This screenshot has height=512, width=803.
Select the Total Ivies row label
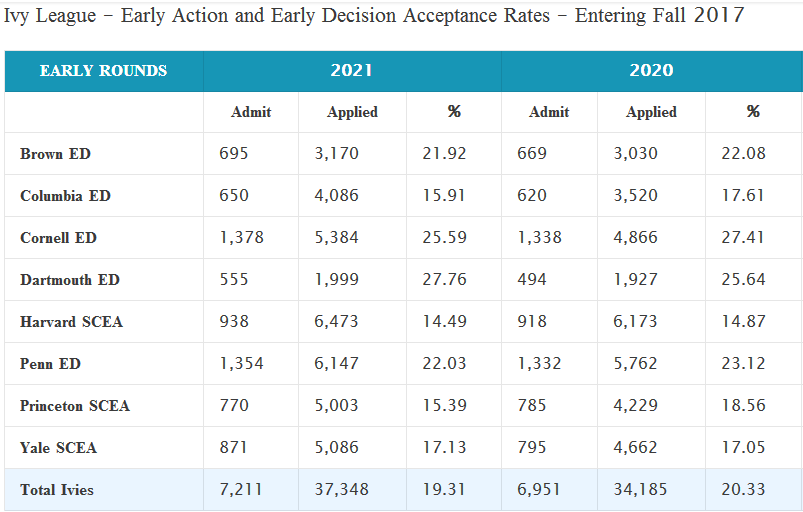(x=59, y=490)
